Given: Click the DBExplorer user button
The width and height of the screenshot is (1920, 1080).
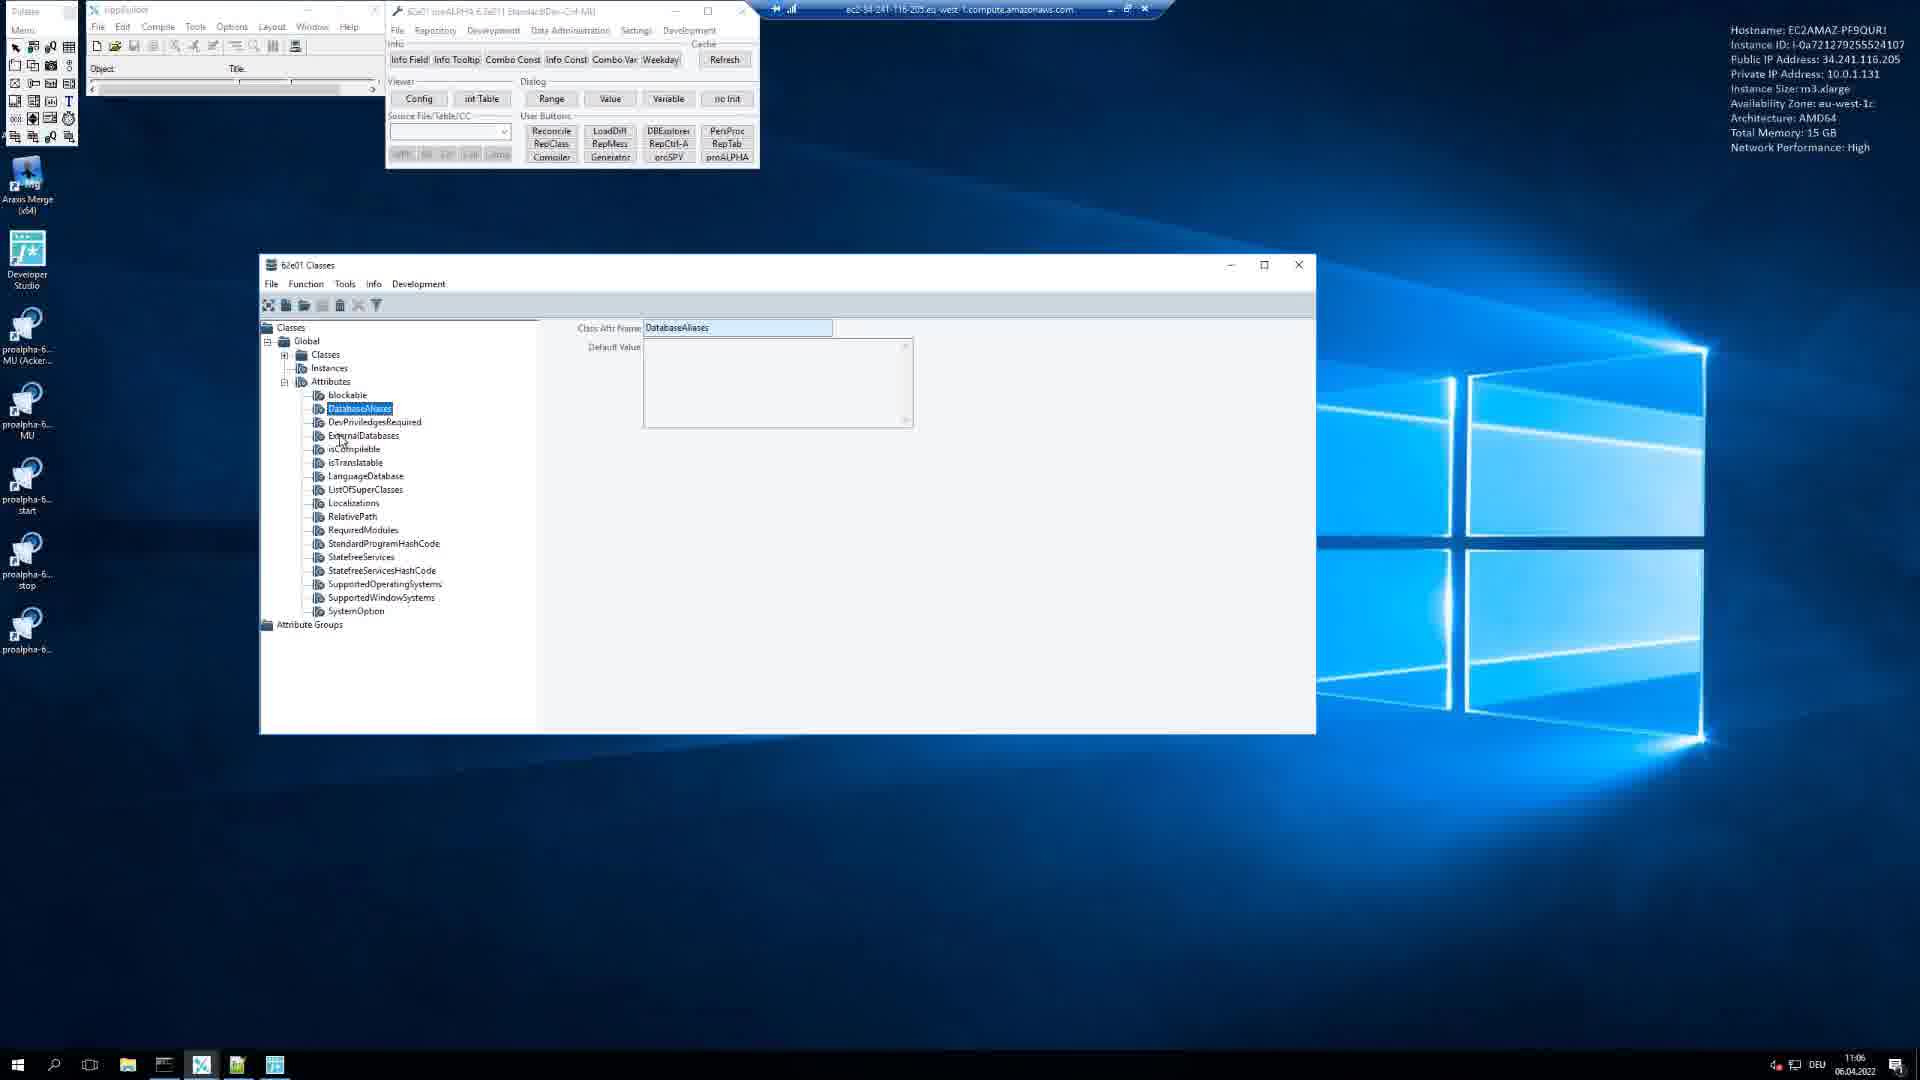Looking at the screenshot, I should (x=668, y=131).
